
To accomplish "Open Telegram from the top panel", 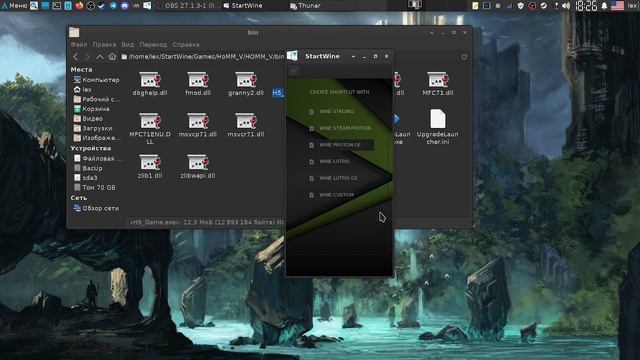I will click(x=113, y=6).
